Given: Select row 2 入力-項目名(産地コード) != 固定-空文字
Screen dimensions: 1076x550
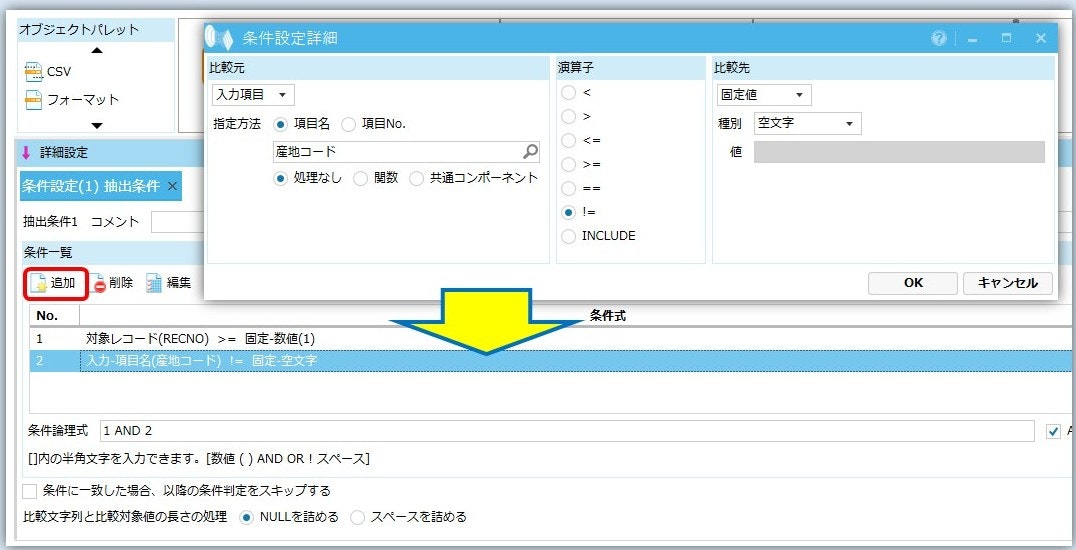Looking at the screenshot, I should pyautogui.click(x=552, y=360).
